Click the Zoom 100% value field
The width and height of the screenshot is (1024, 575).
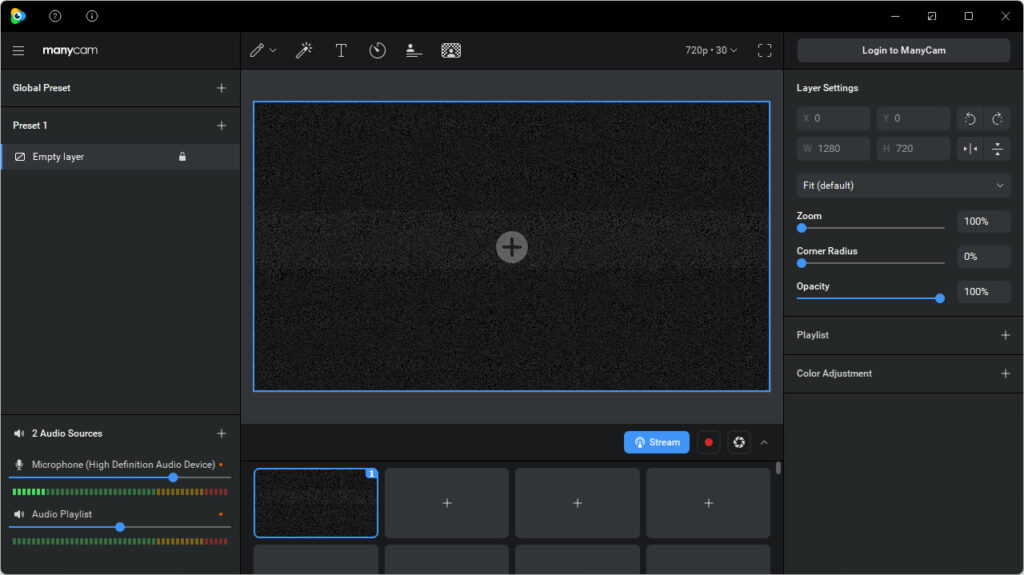(984, 222)
